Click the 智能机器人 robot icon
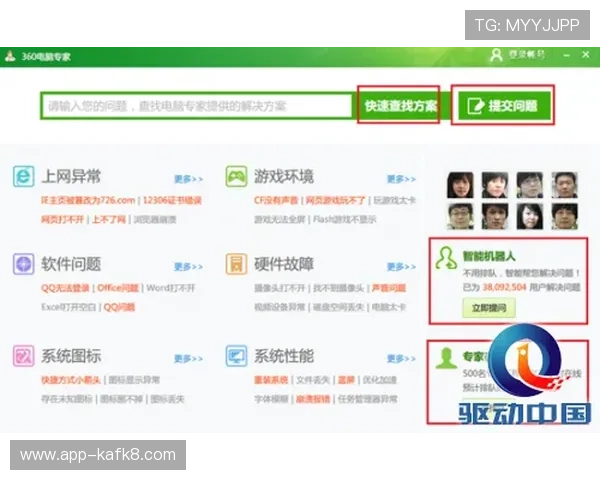This screenshot has height=480, width=600. (446, 258)
